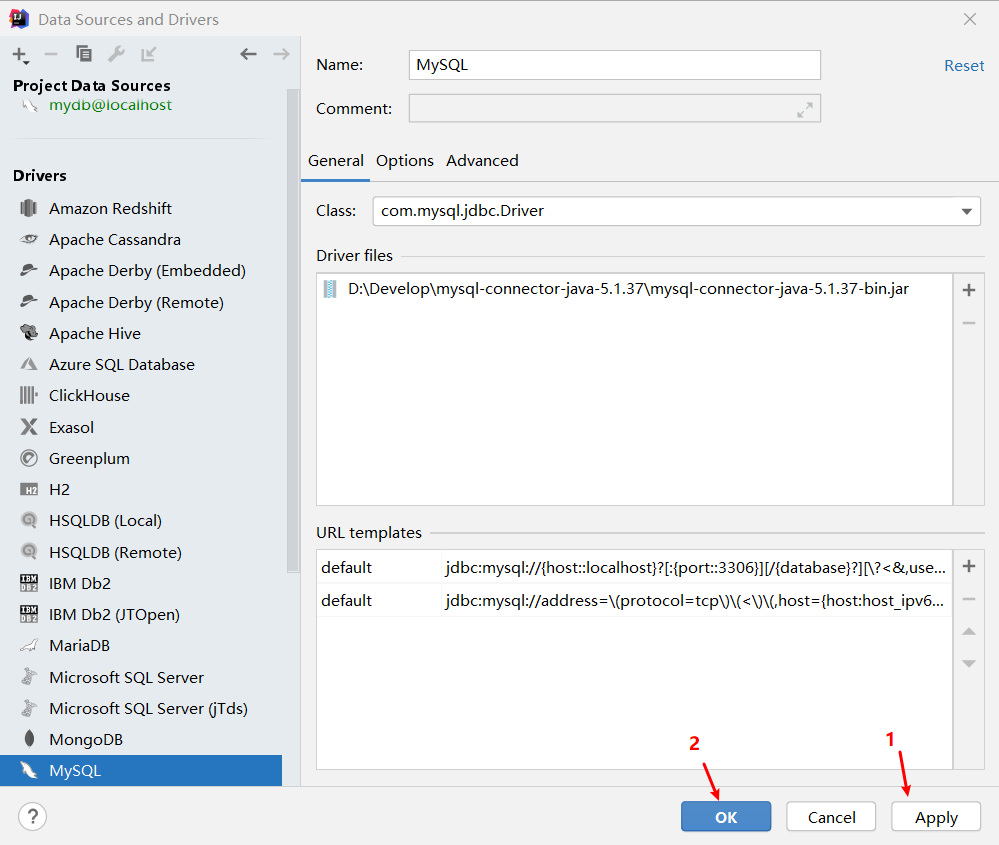The width and height of the screenshot is (999, 845).
Task: Select the HSQLDB (Remote) driver
Action: [141, 552]
